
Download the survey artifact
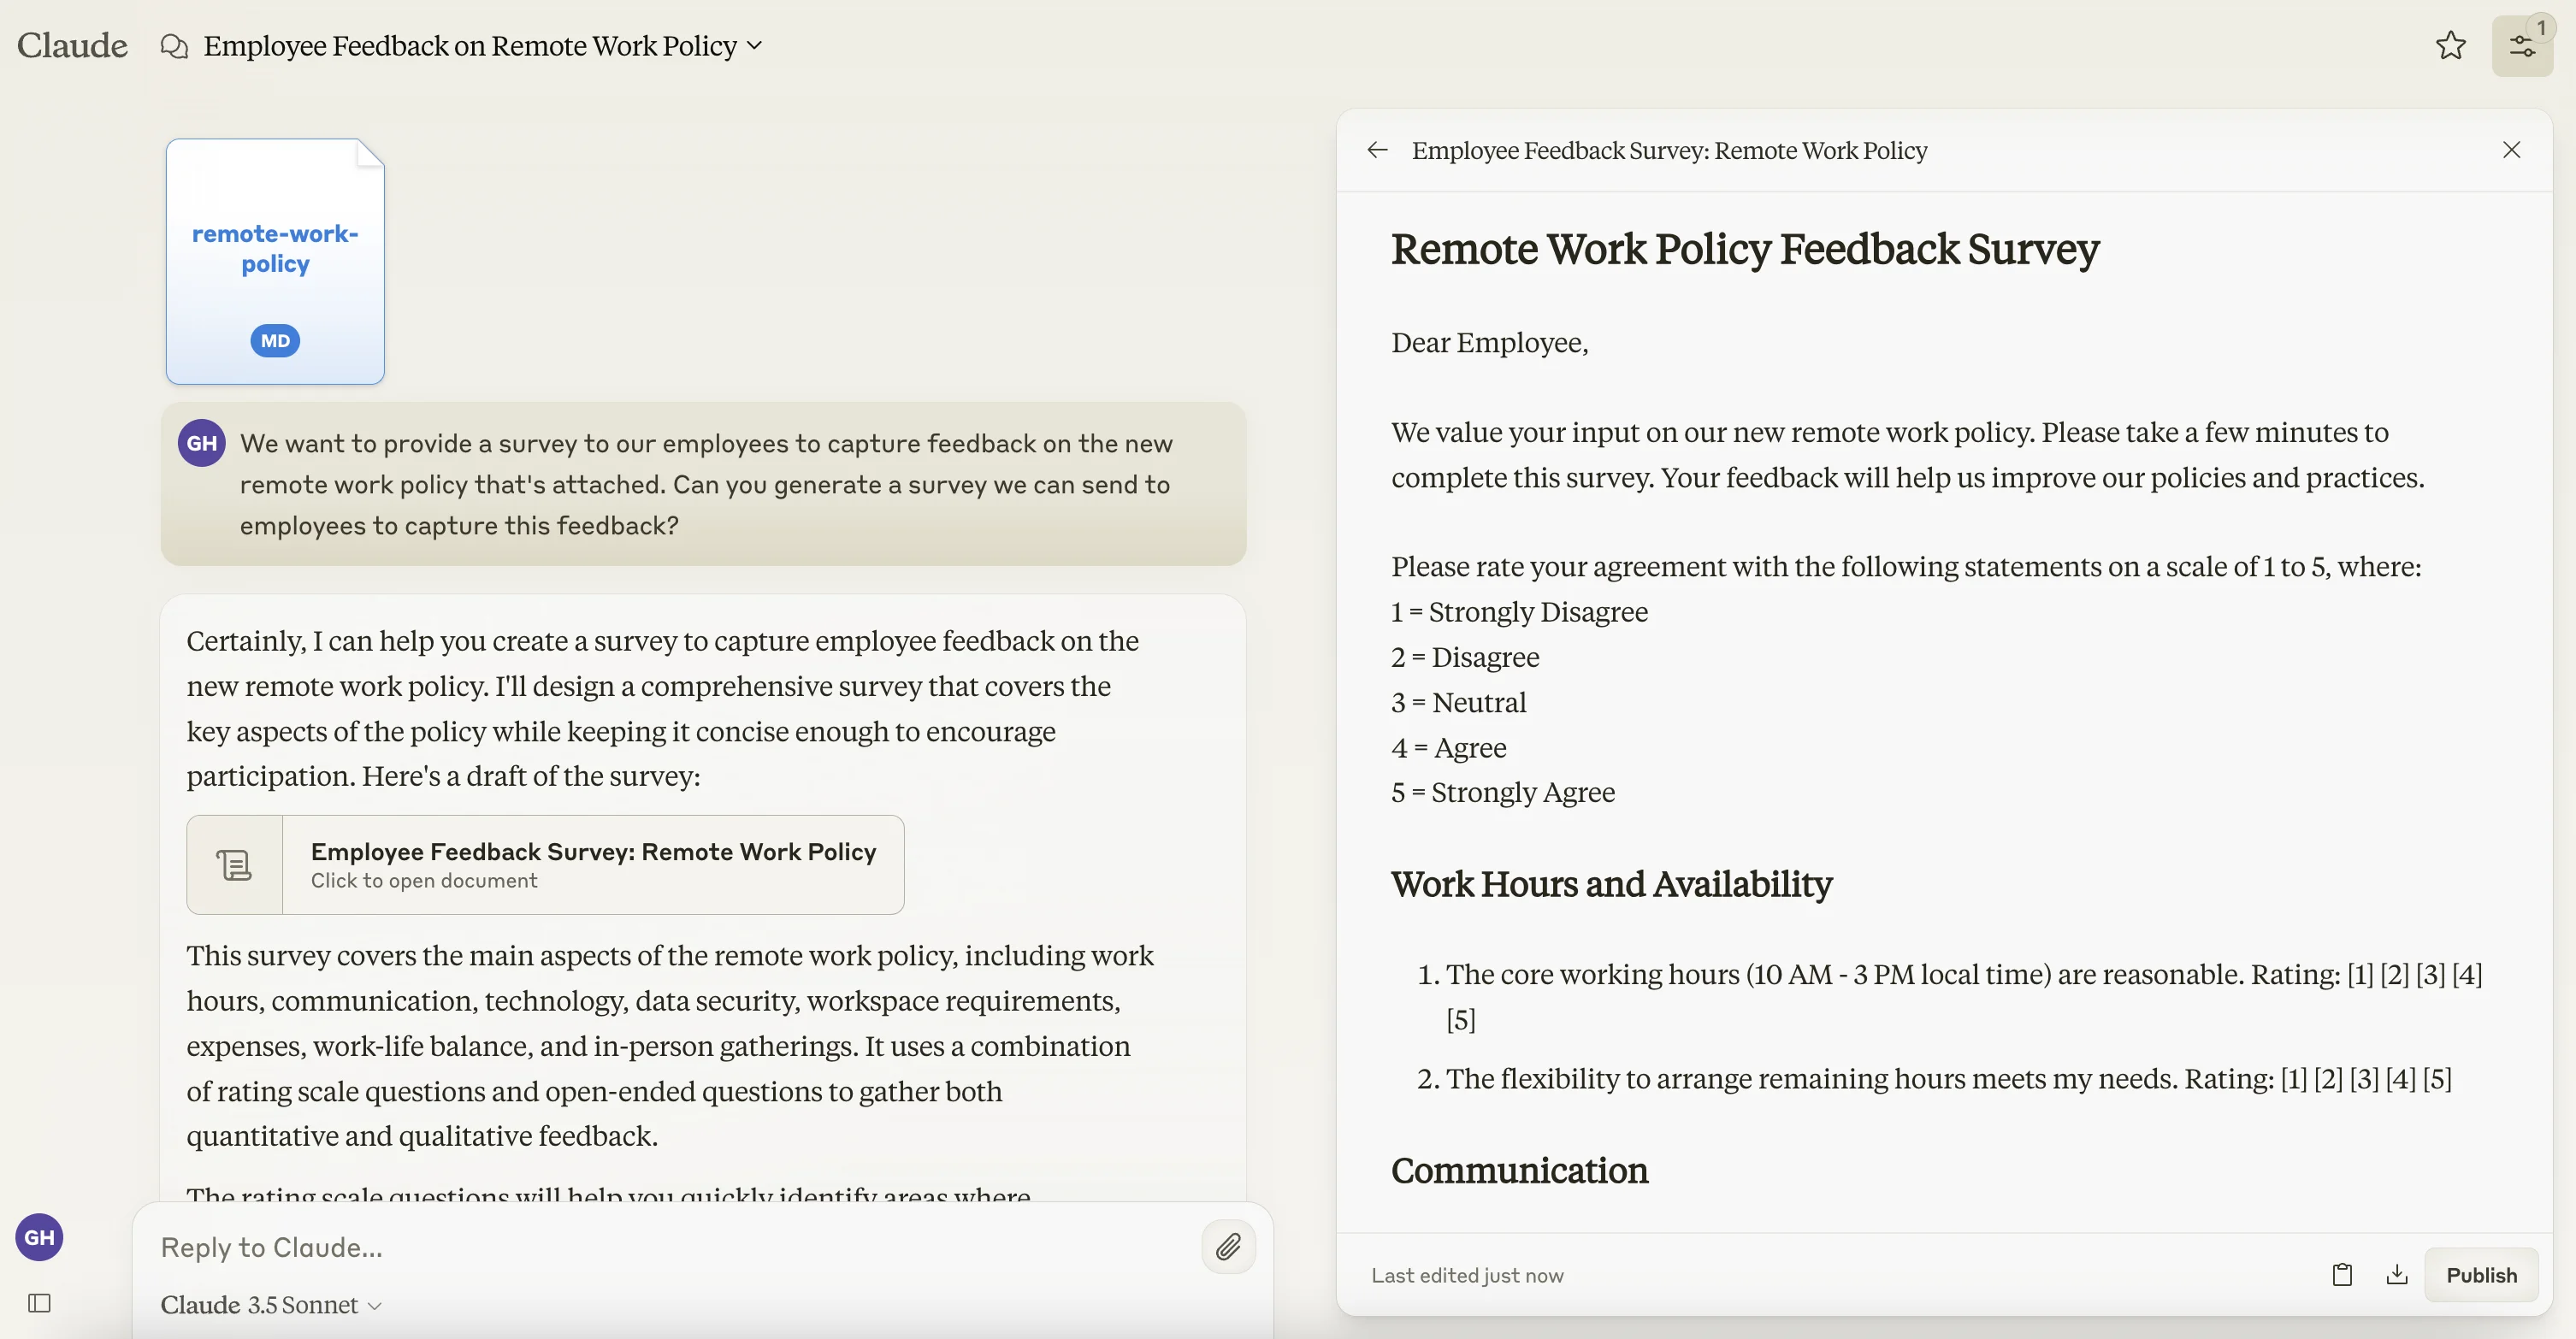(2396, 1274)
